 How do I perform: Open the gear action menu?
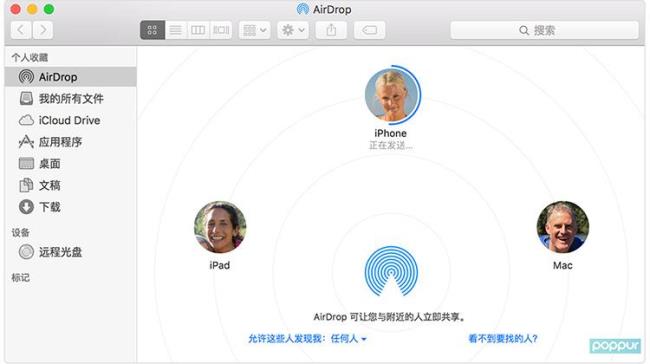point(293,30)
